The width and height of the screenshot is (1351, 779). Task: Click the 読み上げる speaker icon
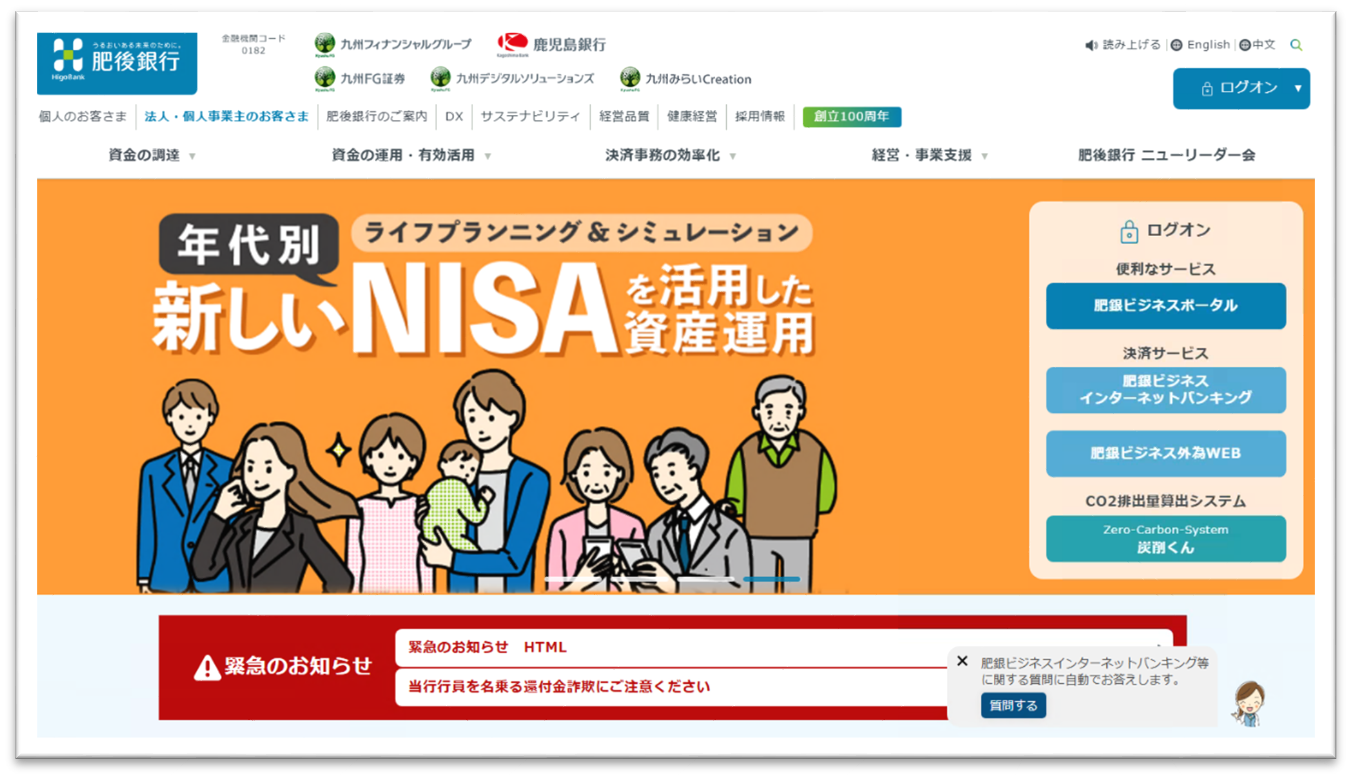(x=1091, y=45)
